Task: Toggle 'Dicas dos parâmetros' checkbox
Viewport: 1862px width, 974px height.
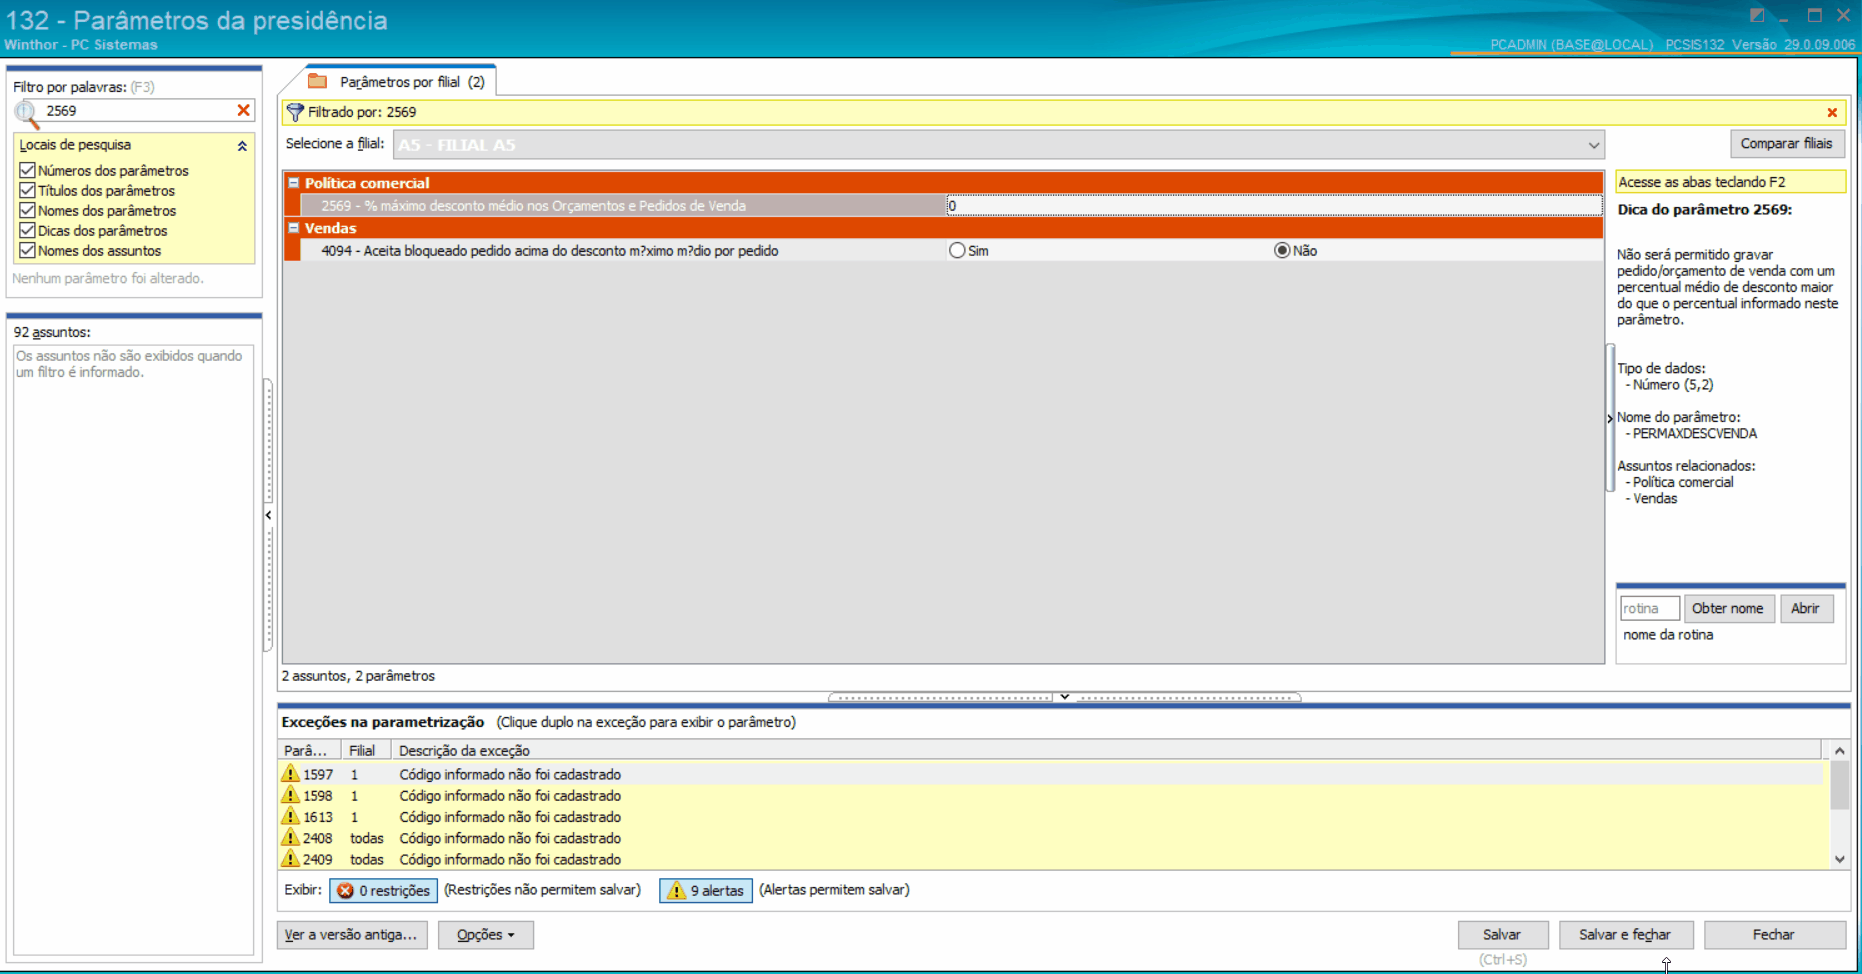Action: pos(28,231)
